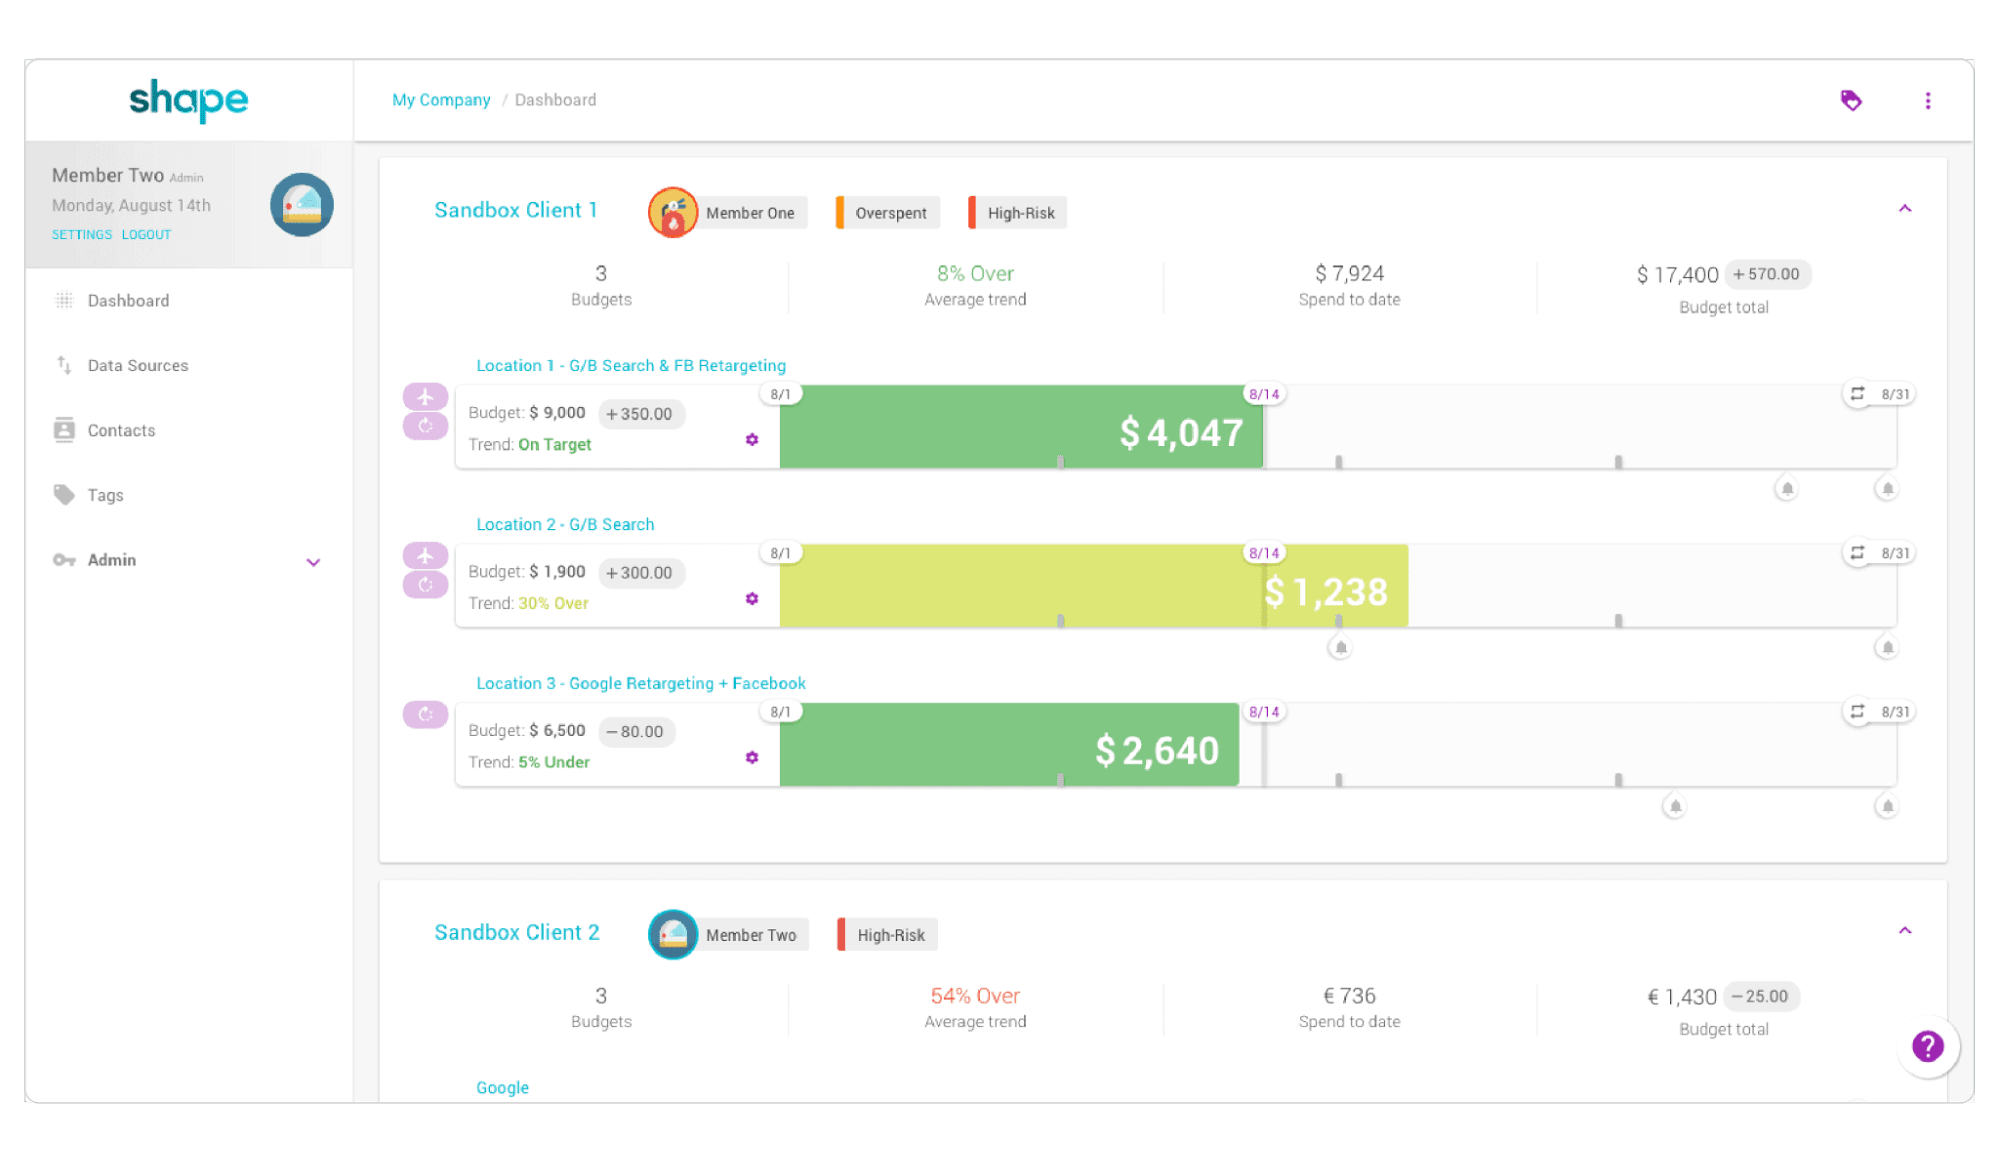Click the settings gear for Location 3 budget

[750, 756]
